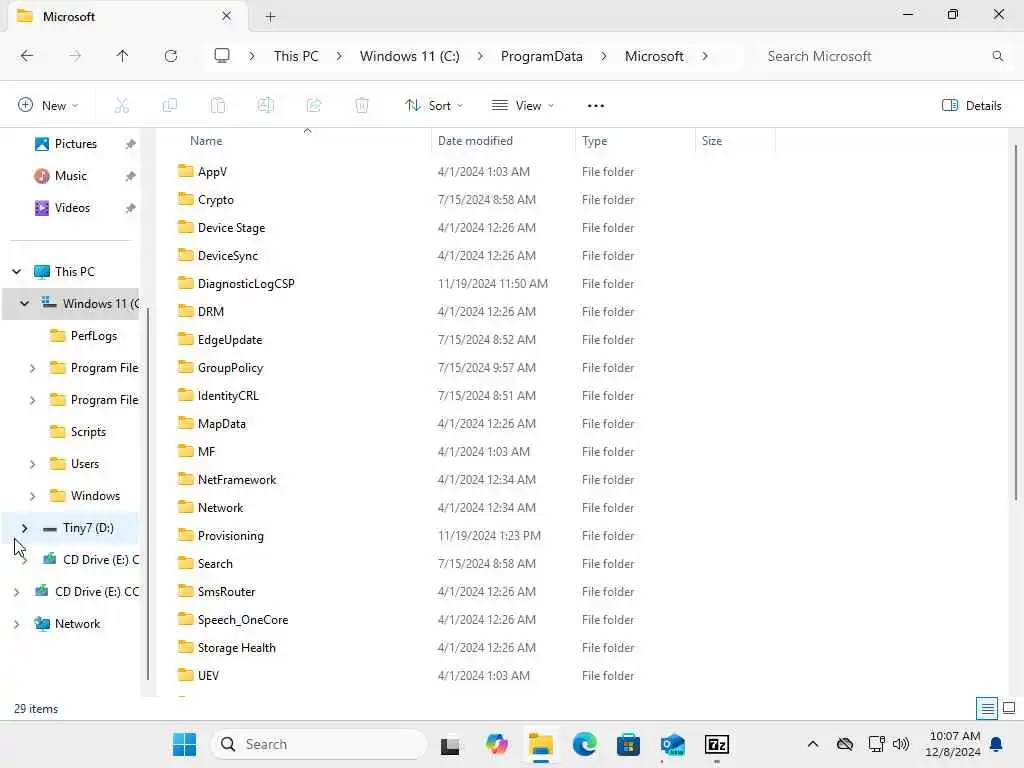Open the Sort options dropdown

click(434, 105)
